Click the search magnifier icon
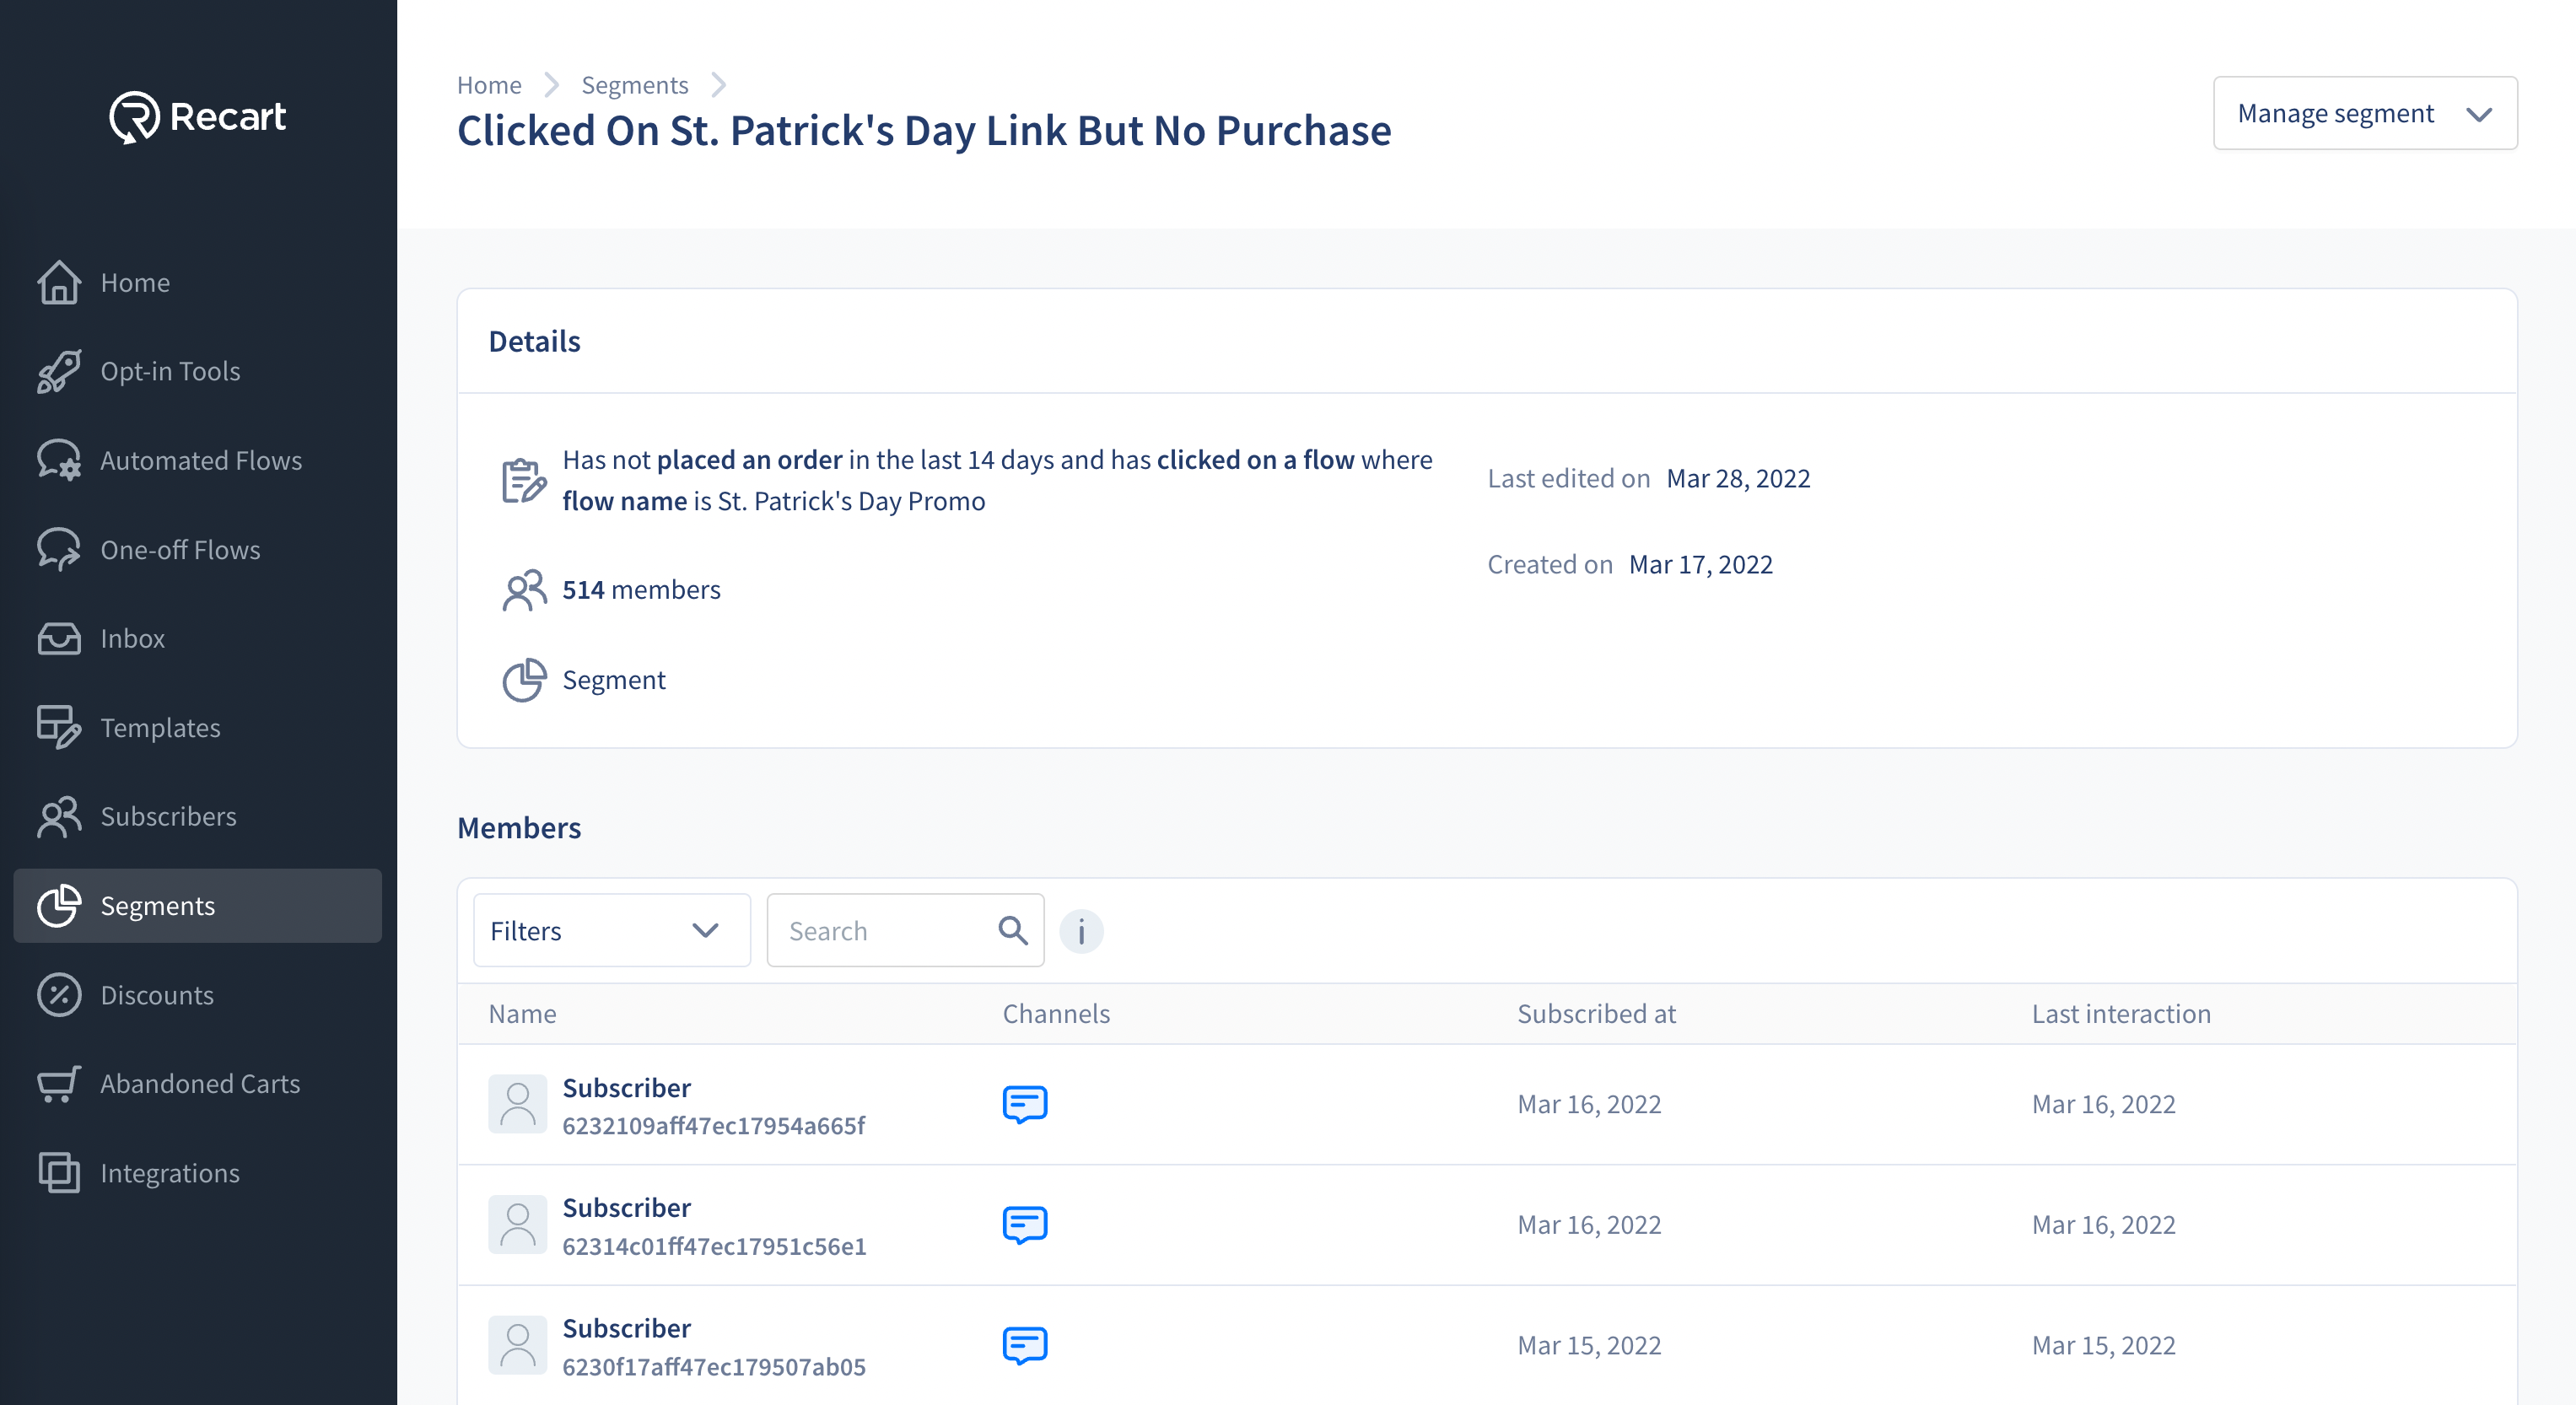 (1013, 930)
